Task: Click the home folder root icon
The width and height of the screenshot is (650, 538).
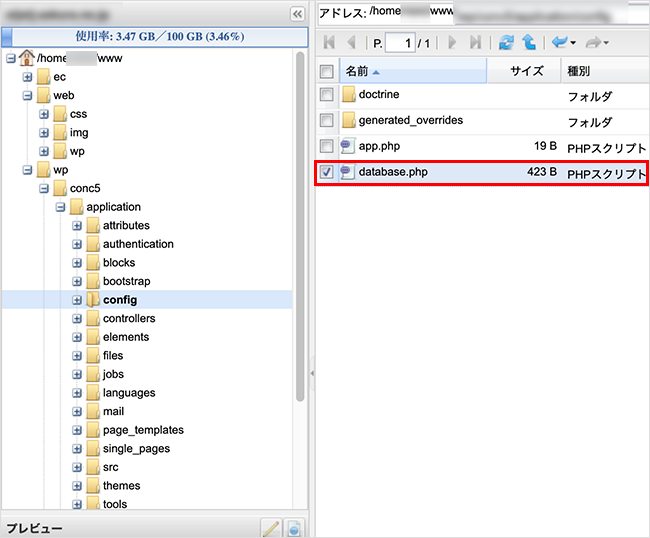Action: [x=26, y=58]
